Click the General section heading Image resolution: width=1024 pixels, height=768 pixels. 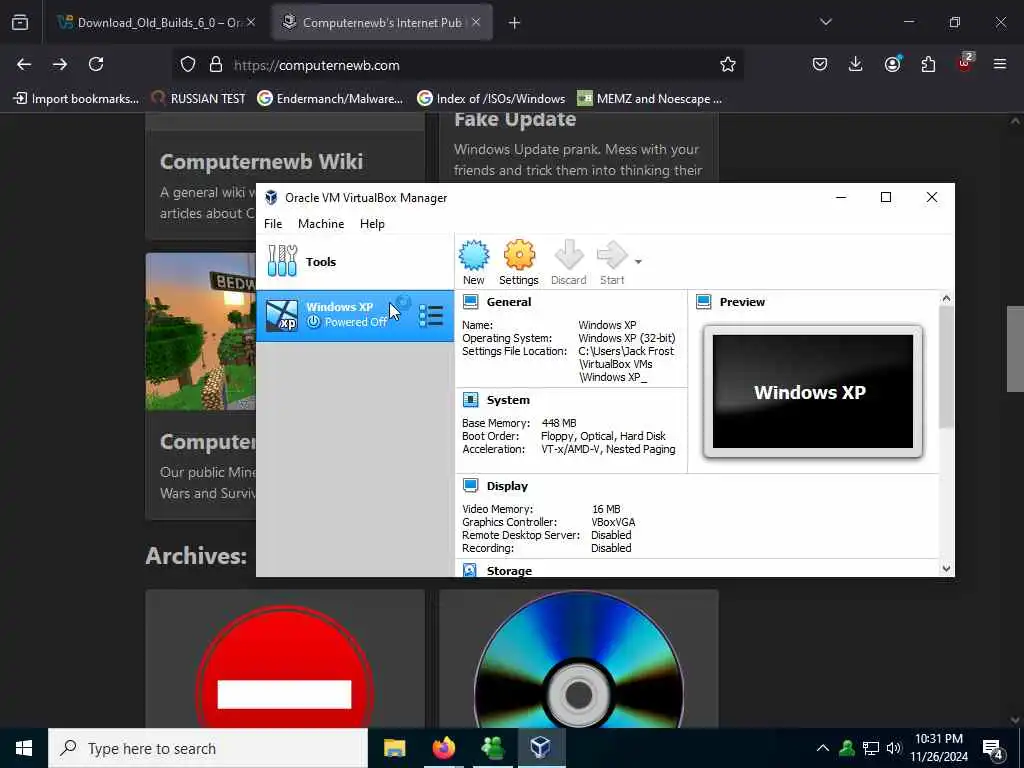pyautogui.click(x=509, y=302)
